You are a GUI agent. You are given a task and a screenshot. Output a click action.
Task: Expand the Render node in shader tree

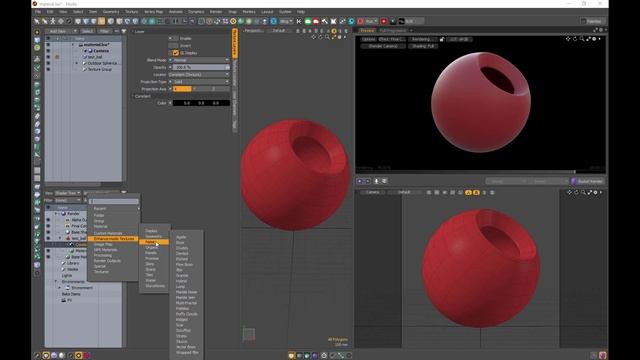(56, 213)
